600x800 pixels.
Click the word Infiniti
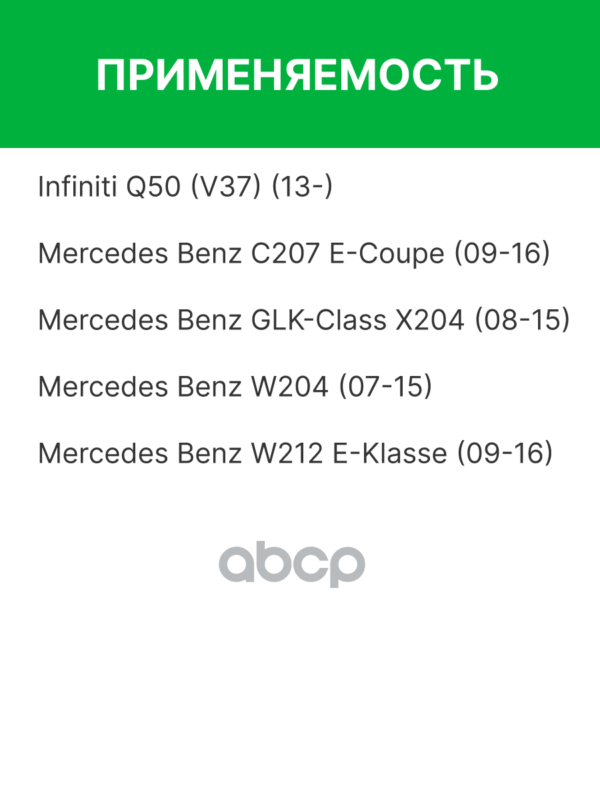(x=74, y=187)
